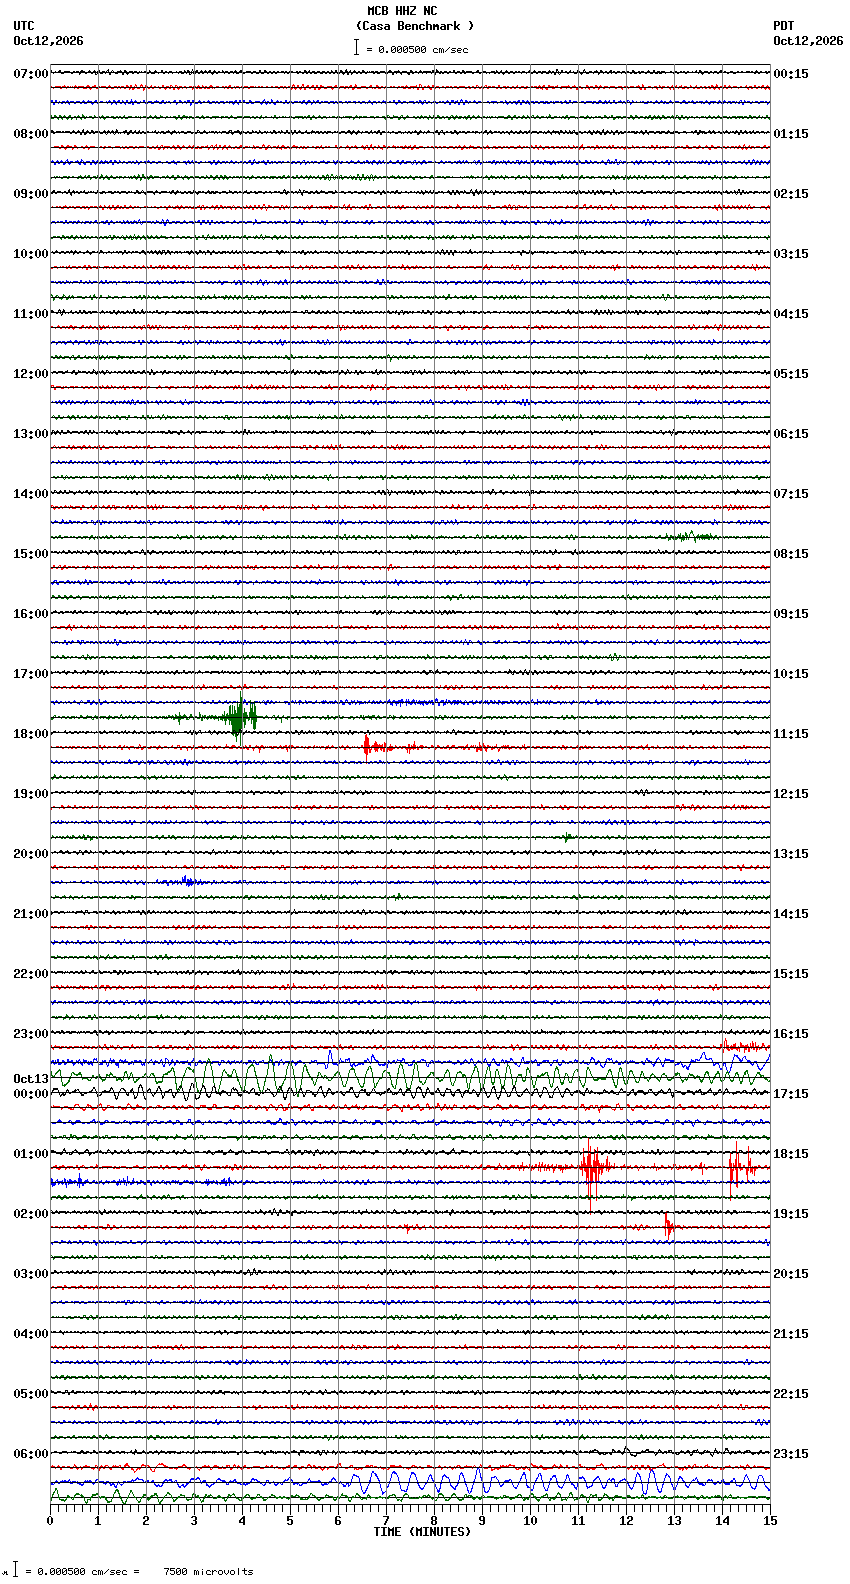Image resolution: width=850 pixels, height=1584 pixels.
Task: Click the 02:00 UTC time label
Action: [31, 1214]
